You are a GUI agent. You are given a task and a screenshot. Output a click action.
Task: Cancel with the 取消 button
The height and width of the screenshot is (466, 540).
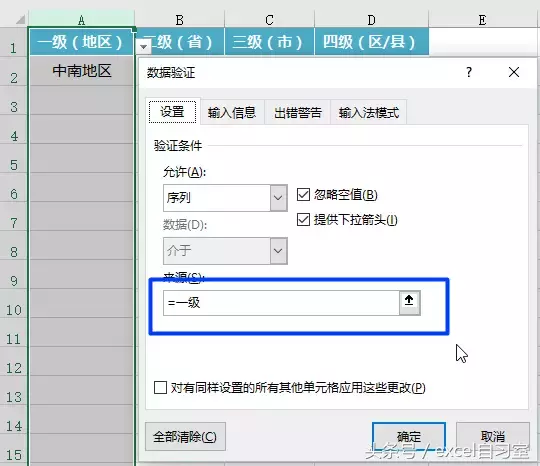coord(493,436)
